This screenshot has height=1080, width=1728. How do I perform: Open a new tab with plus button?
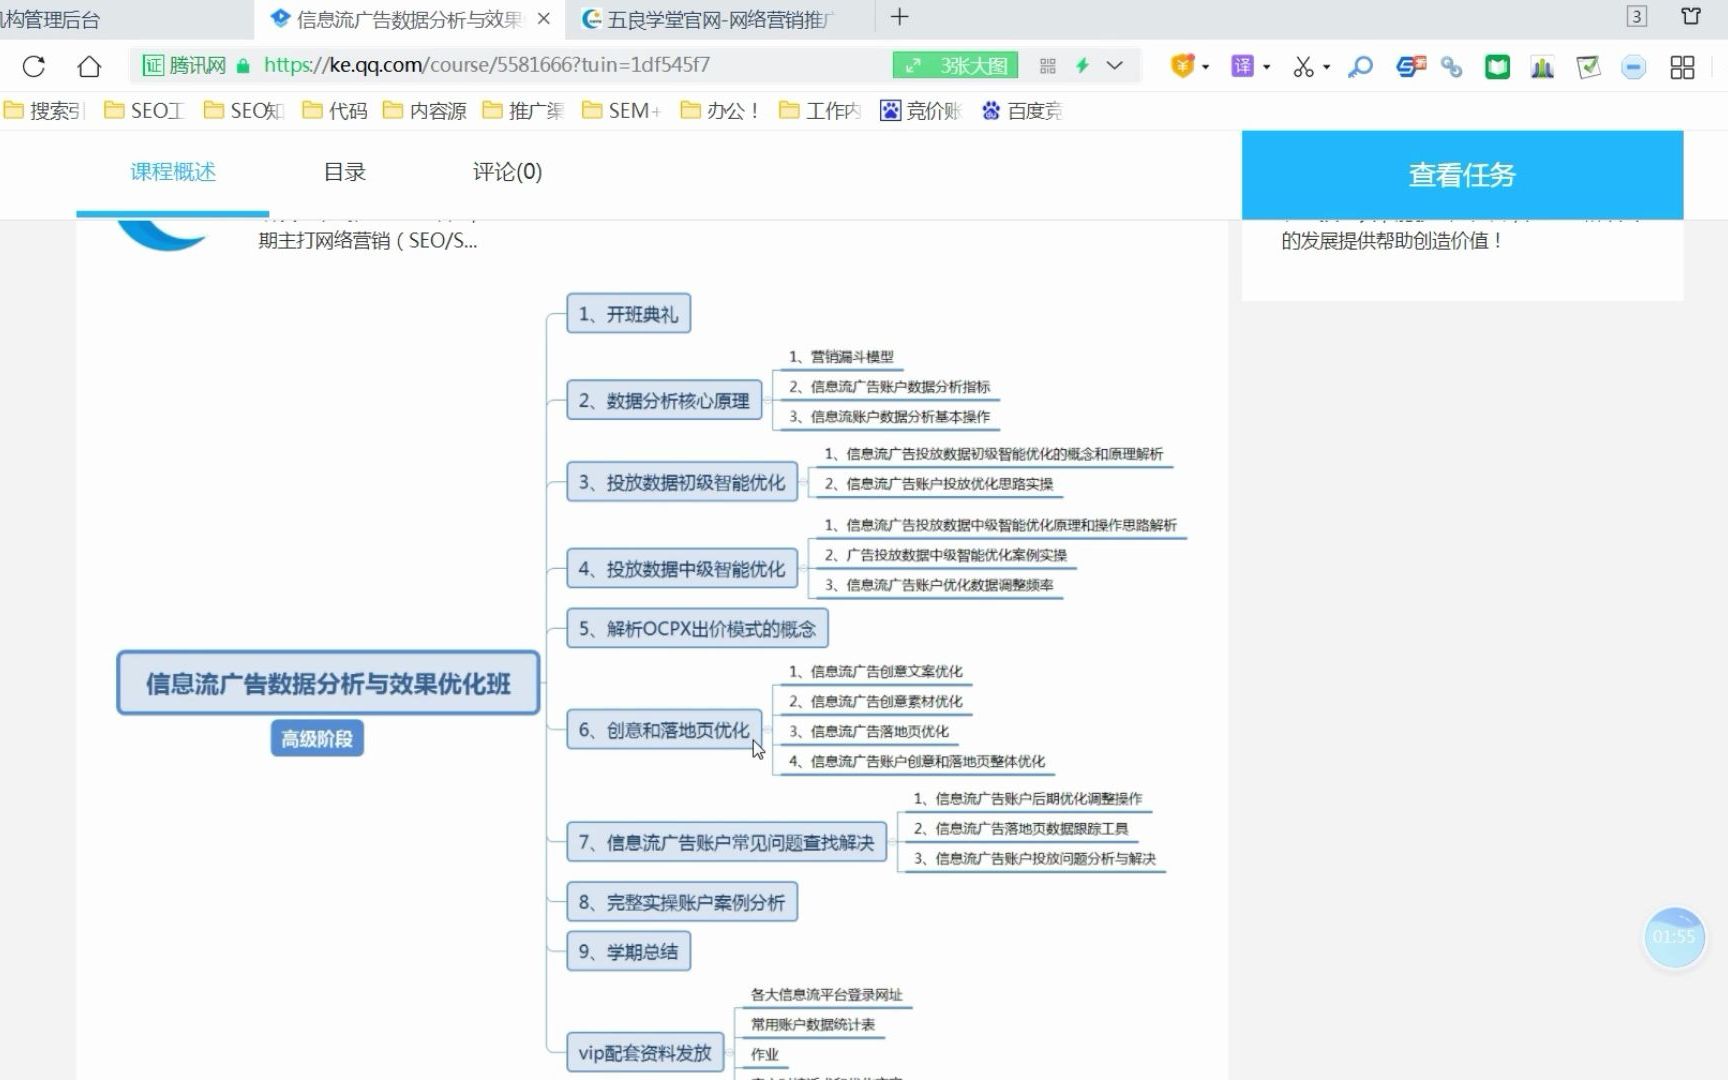[x=899, y=17]
